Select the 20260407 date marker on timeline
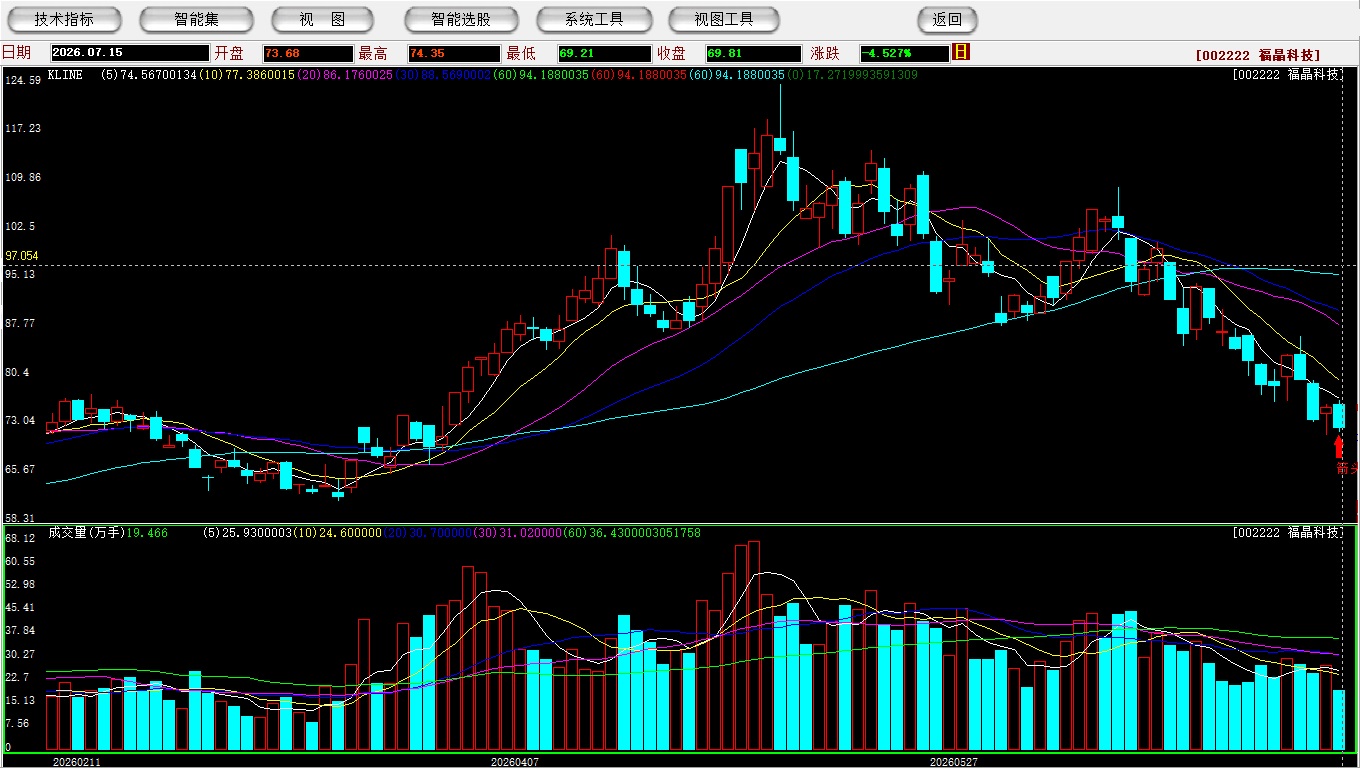1360x768 pixels. [514, 761]
